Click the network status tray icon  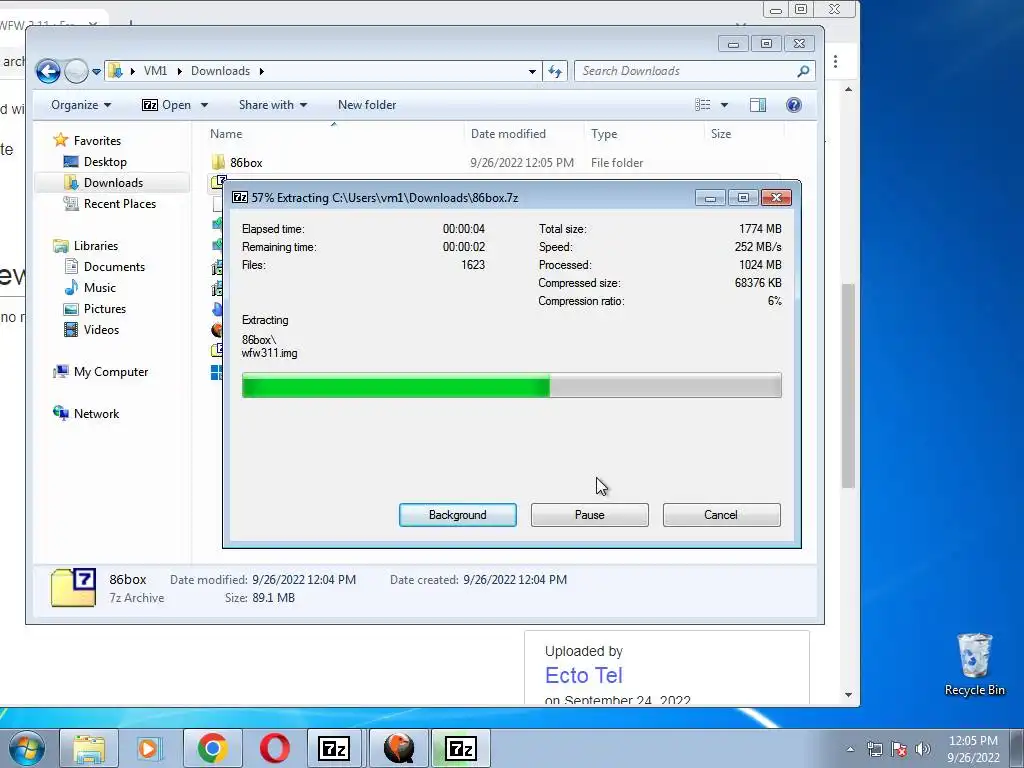pyautogui.click(x=874, y=749)
